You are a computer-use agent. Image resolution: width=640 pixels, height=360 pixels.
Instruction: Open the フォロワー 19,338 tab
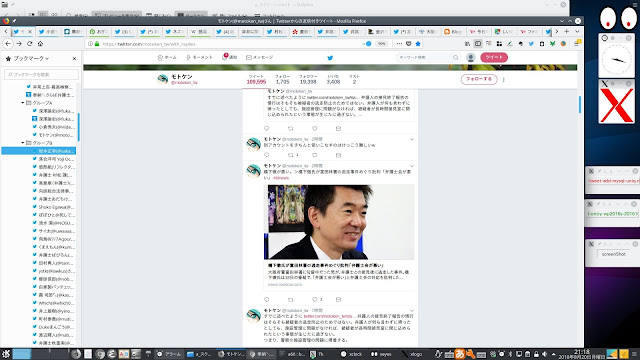point(308,79)
